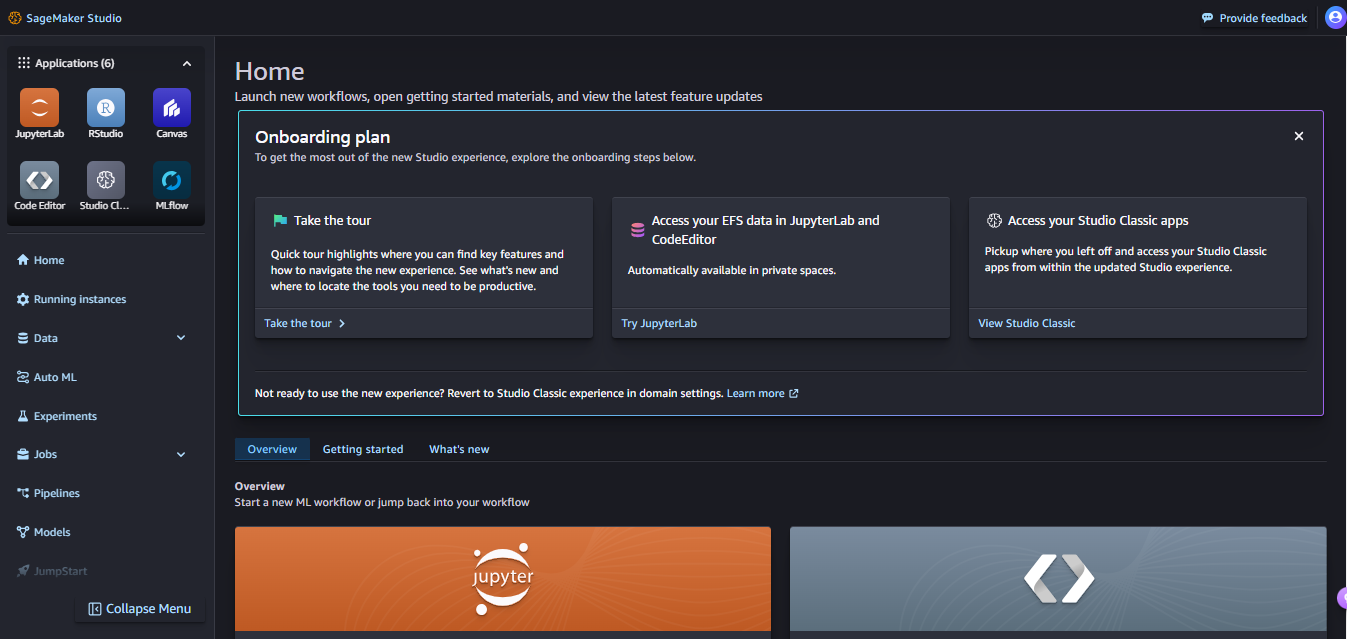Click the collapse panel icon in Collapse Menu
The image size is (1347, 639).
click(95, 609)
